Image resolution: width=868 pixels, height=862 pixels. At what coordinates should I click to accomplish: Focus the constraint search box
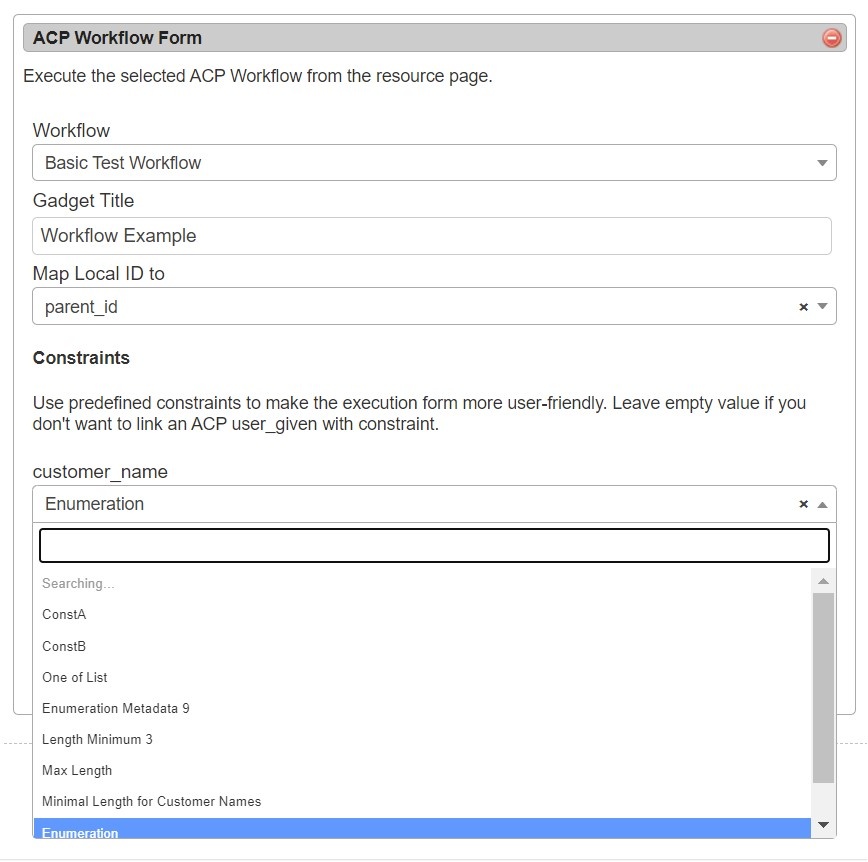tap(434, 546)
